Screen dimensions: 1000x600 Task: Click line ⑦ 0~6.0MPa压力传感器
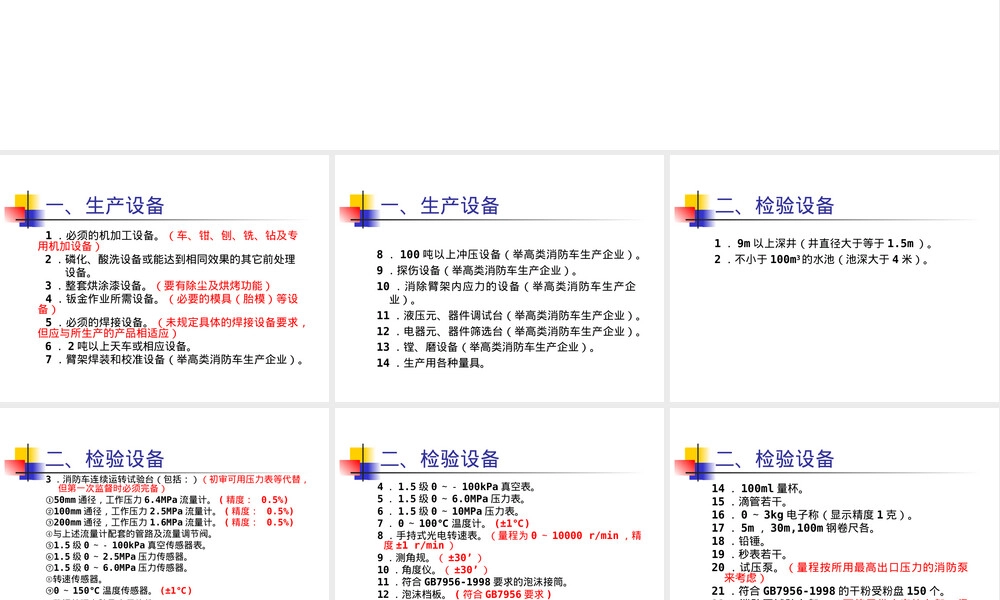(118, 567)
